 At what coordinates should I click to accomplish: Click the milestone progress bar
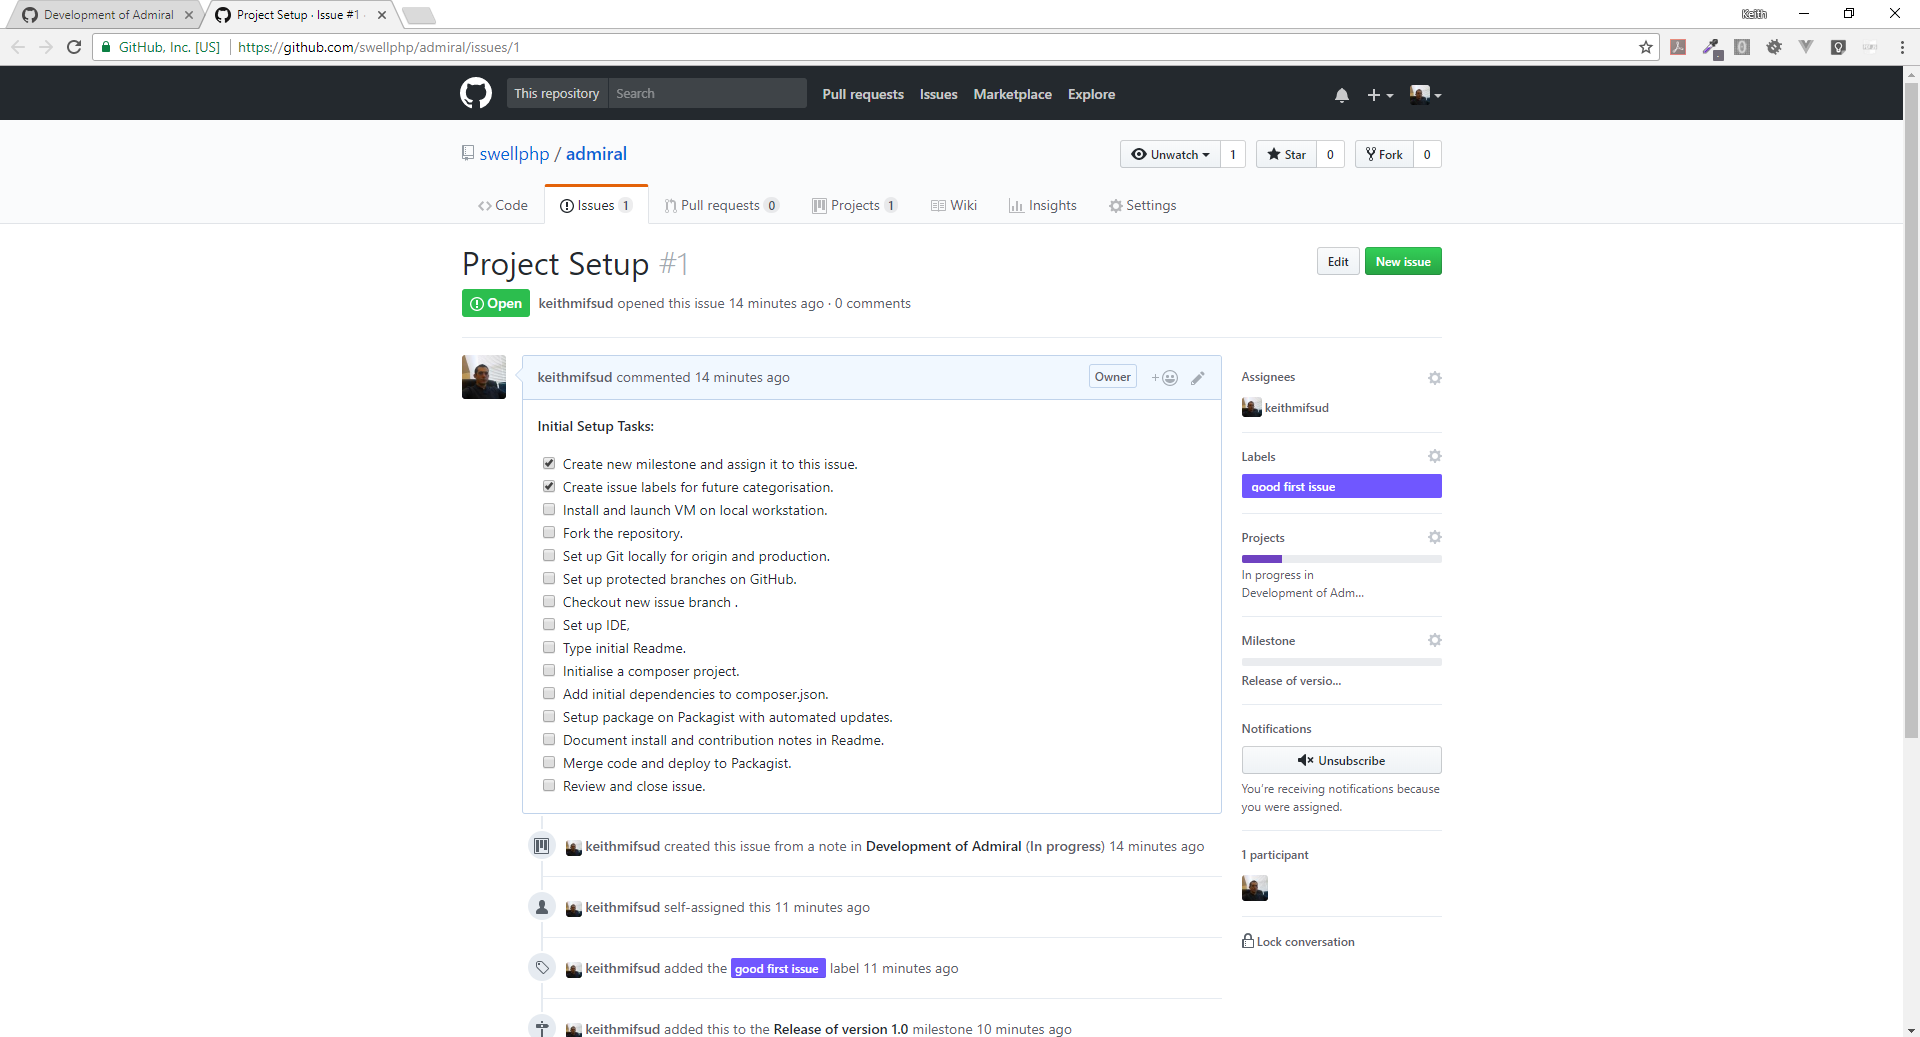point(1341,662)
